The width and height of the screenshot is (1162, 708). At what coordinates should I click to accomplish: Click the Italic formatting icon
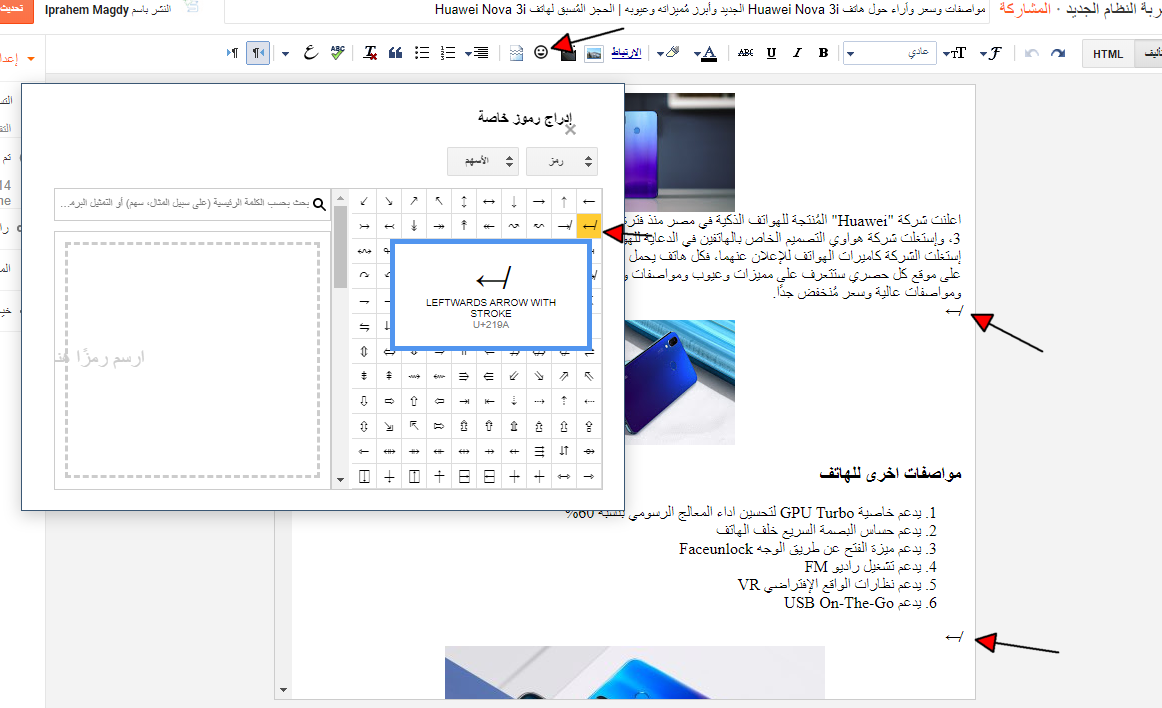click(x=797, y=53)
